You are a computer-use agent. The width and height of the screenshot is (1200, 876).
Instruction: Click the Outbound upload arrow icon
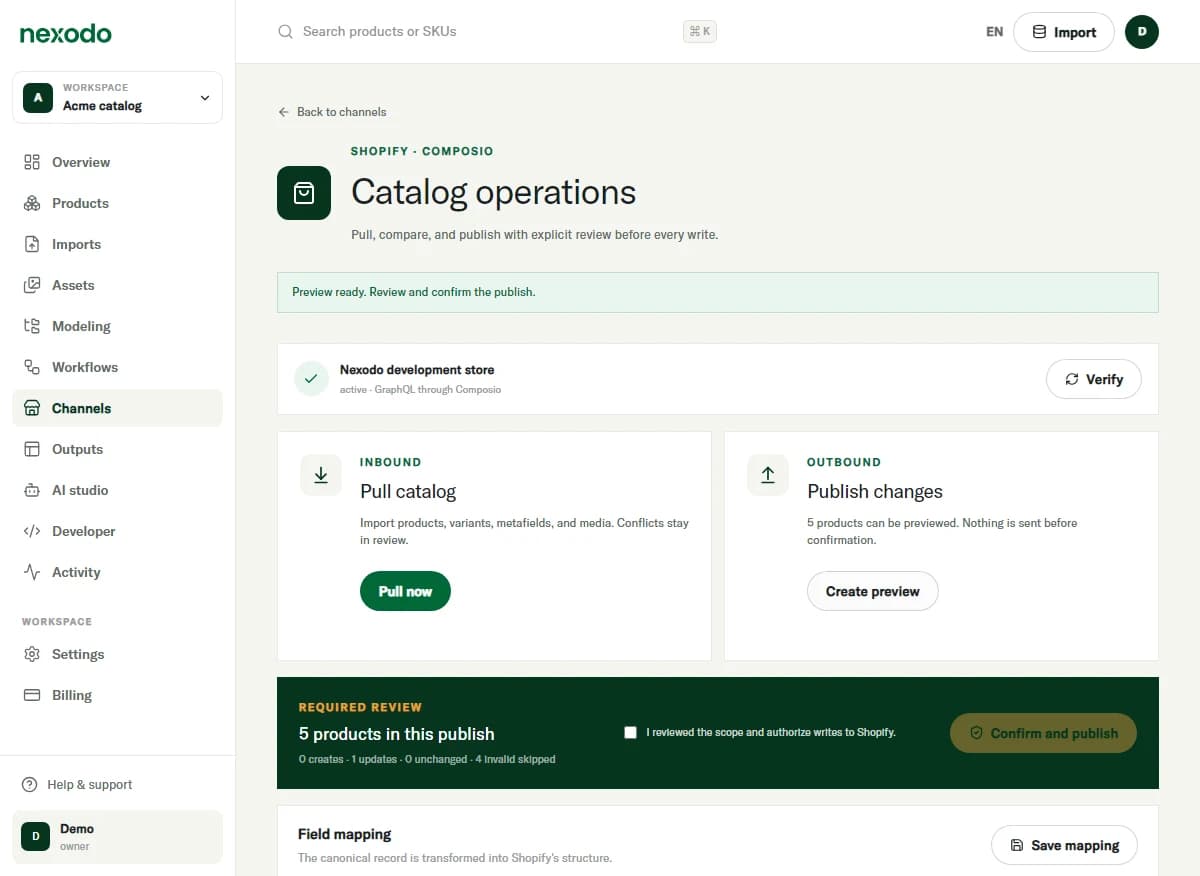768,475
